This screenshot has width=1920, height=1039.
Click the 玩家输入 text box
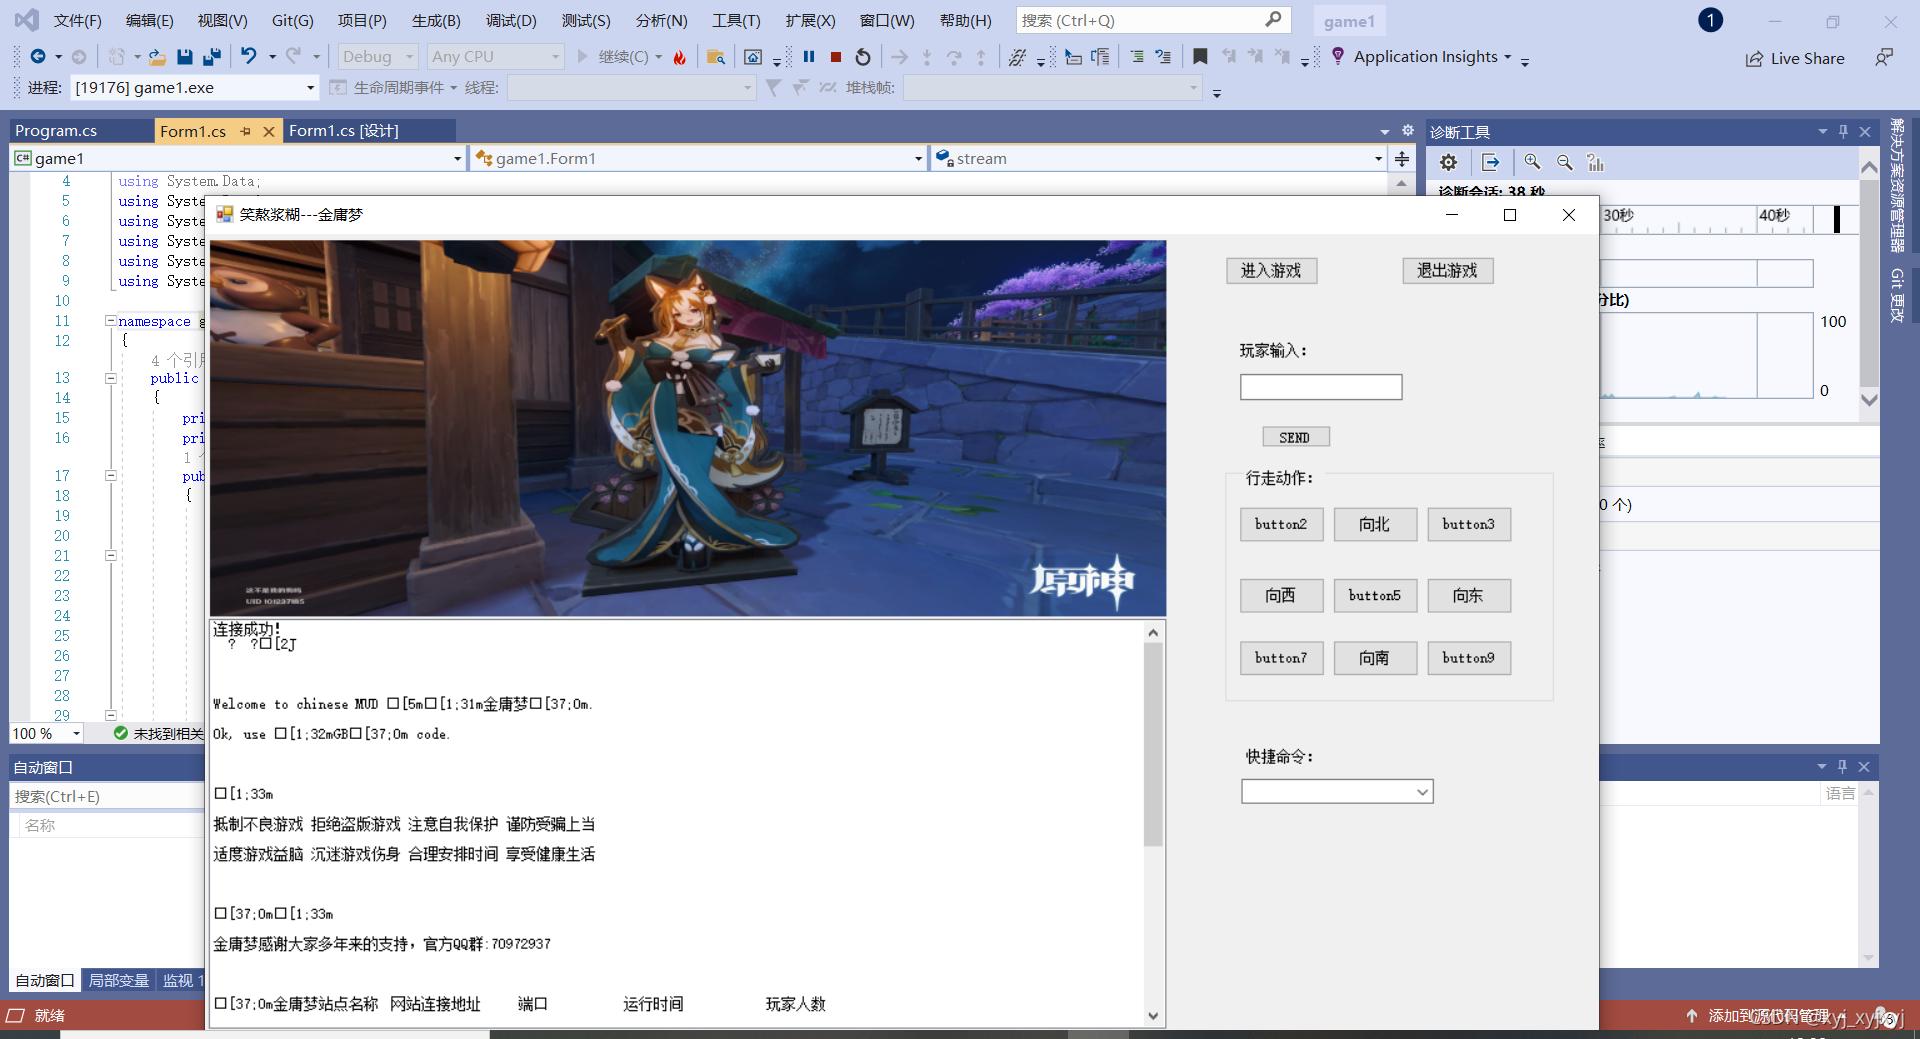coord(1321,387)
